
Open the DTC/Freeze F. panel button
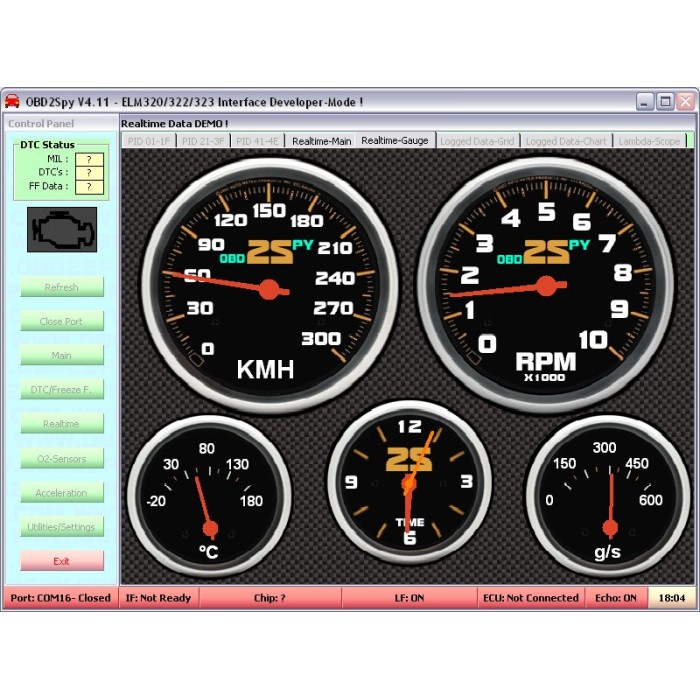(62, 390)
